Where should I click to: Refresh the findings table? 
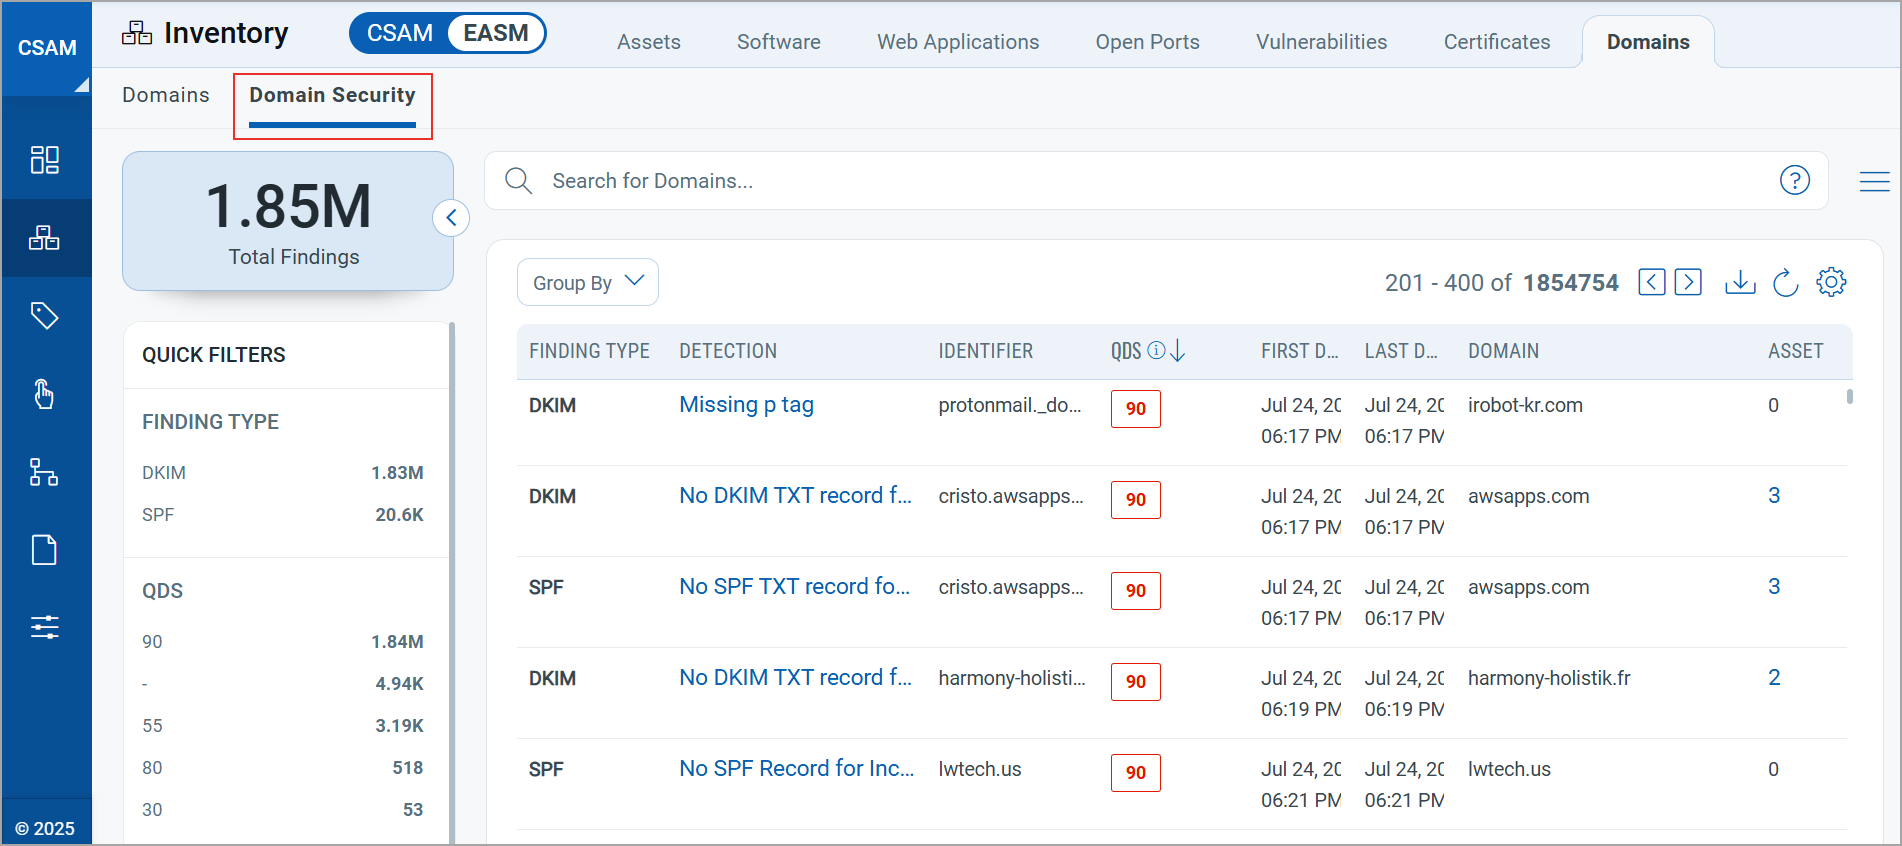point(1786,283)
